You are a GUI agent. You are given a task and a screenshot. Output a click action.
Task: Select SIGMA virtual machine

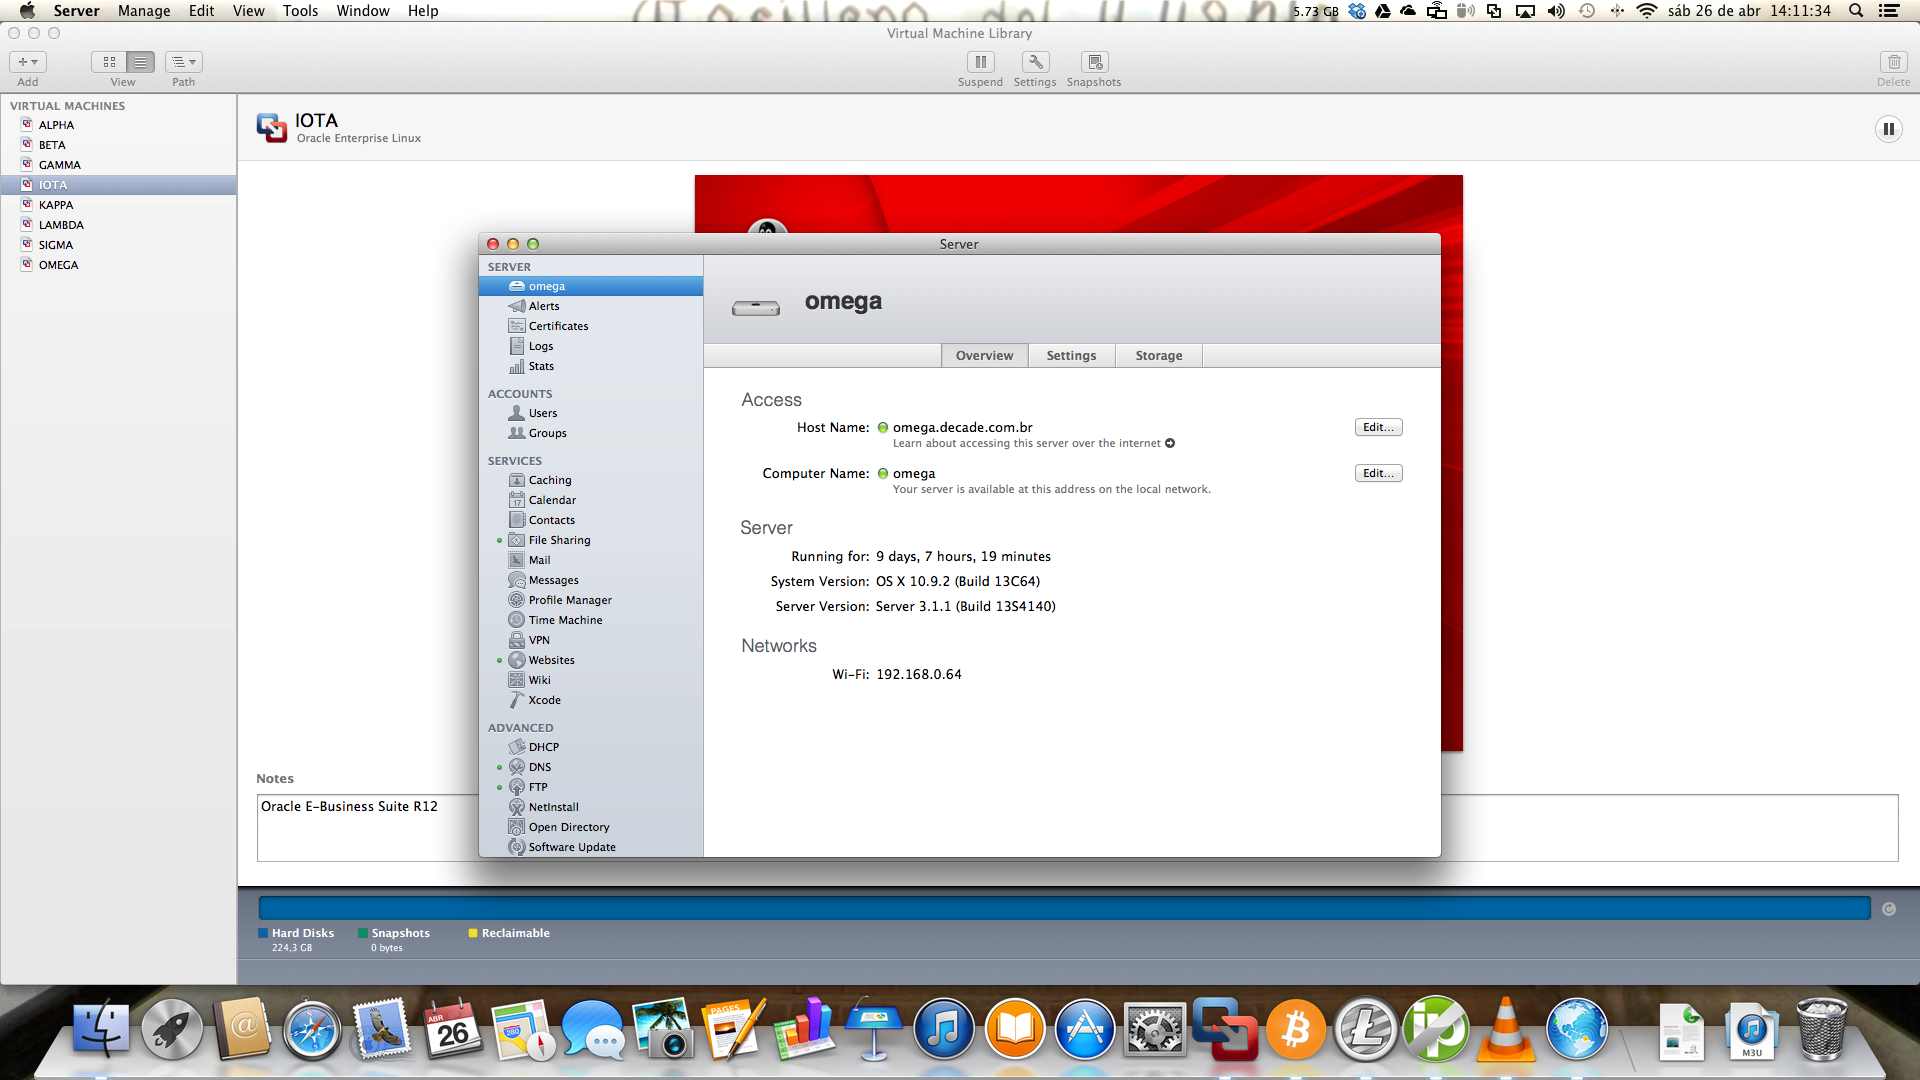(x=118, y=245)
